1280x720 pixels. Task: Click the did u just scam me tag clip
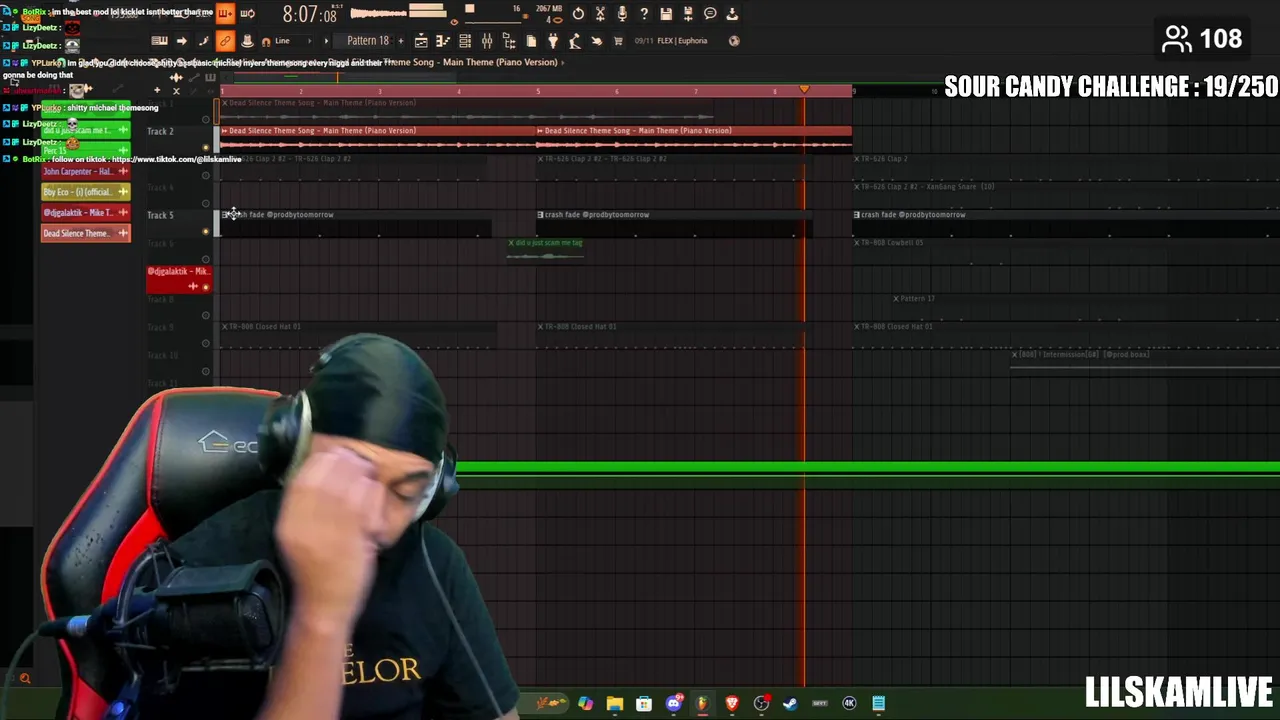[545, 249]
